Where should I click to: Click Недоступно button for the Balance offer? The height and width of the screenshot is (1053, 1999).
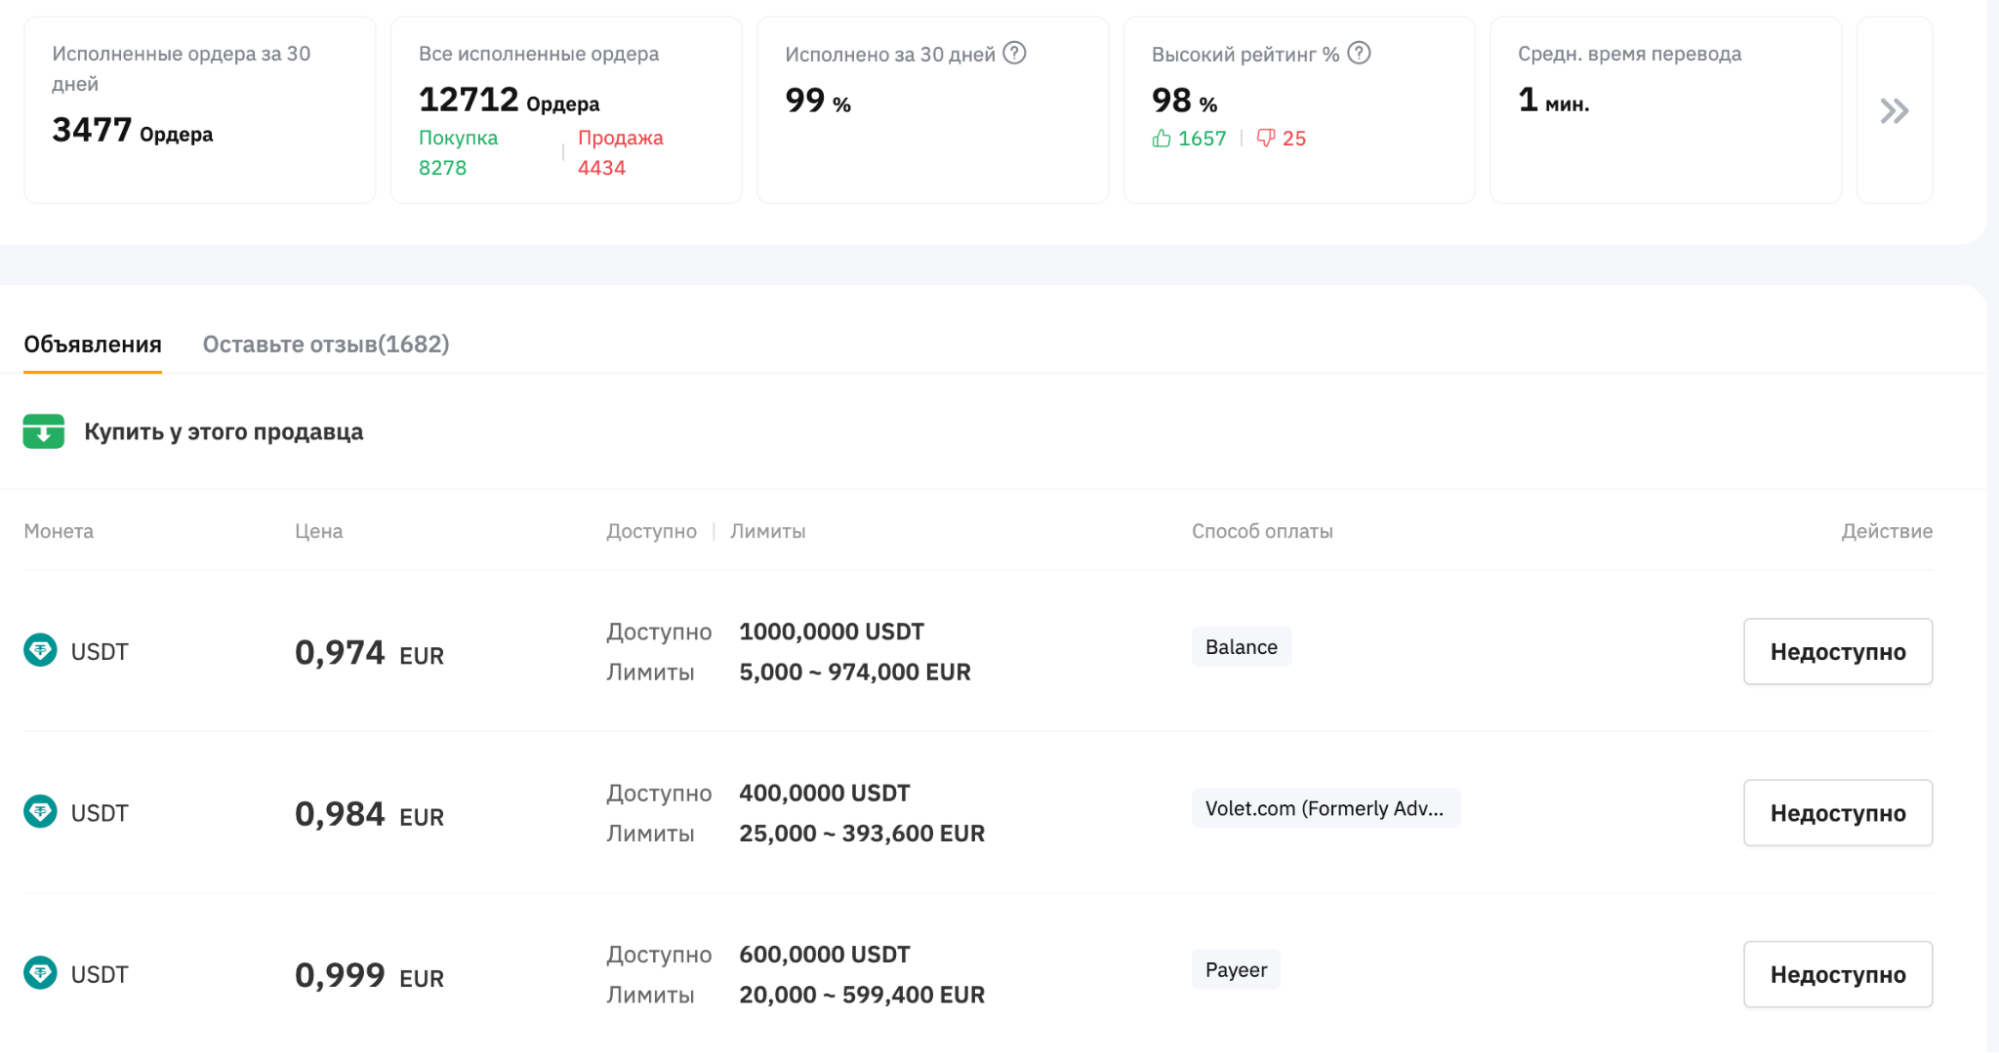[x=1838, y=651]
